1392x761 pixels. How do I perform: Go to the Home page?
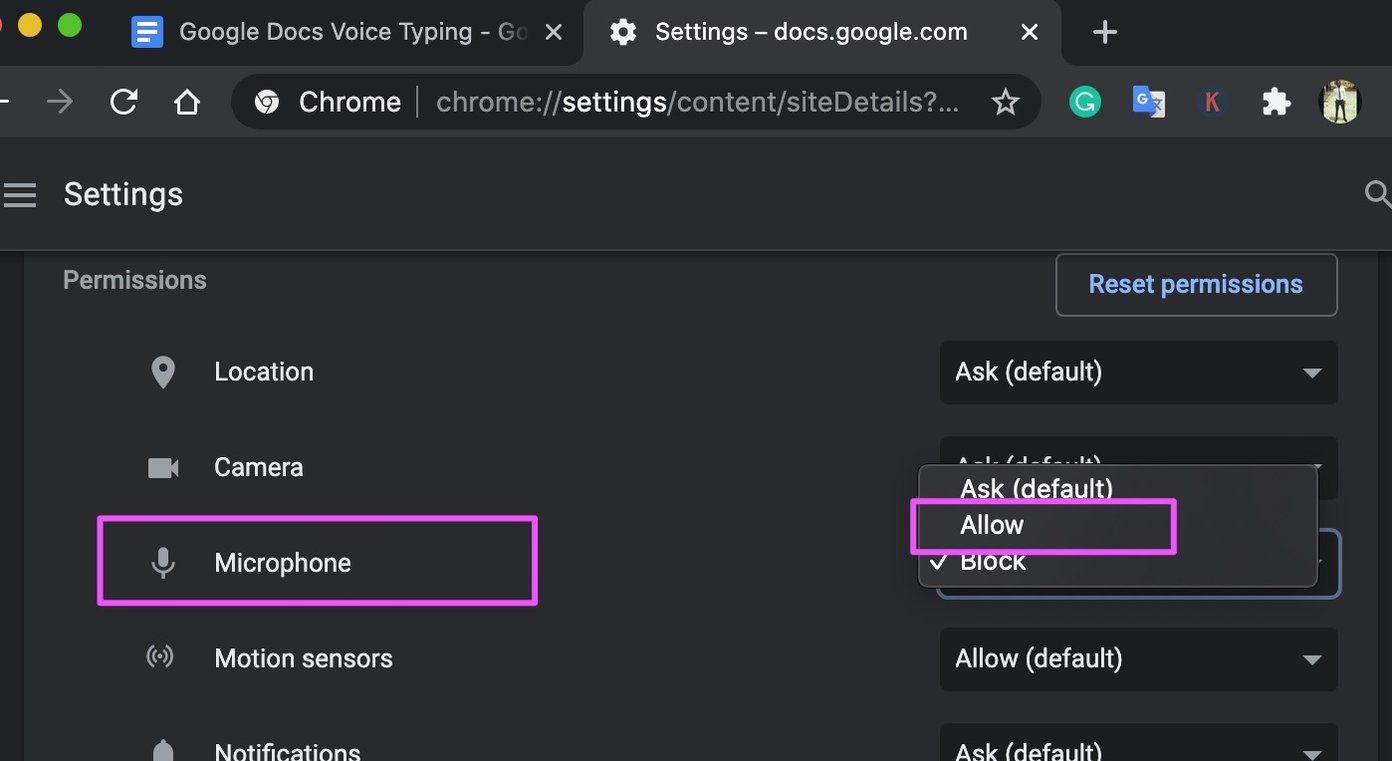coord(187,102)
